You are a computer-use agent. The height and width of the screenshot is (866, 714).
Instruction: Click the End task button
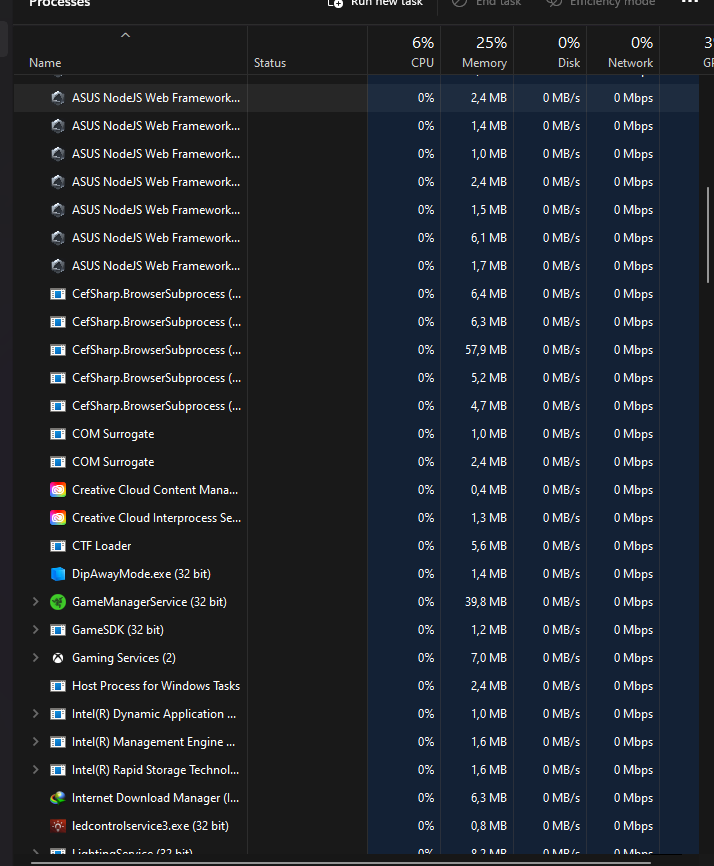[486, 3]
